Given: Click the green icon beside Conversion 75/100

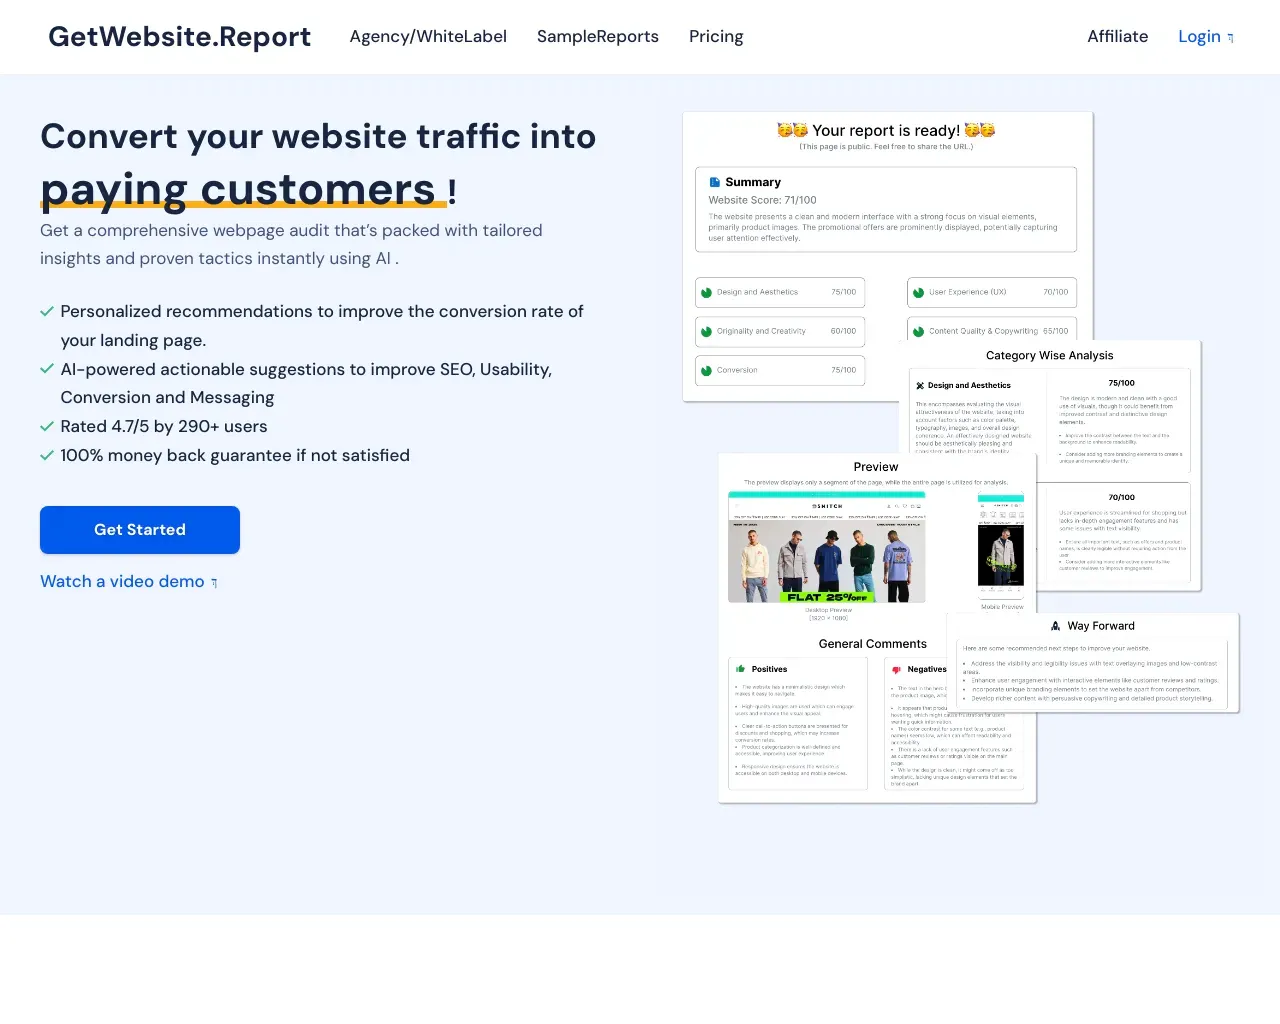Looking at the screenshot, I should 707,371.
